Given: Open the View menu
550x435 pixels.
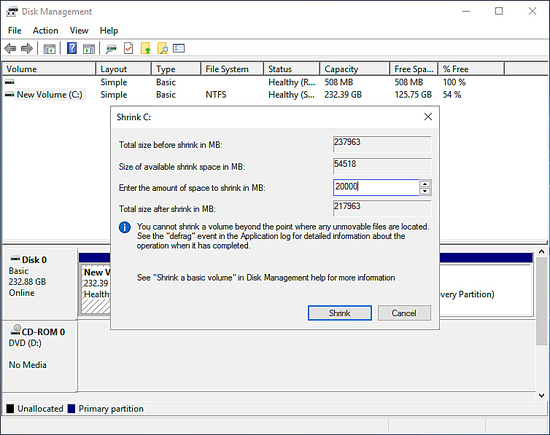Looking at the screenshot, I should [79, 31].
